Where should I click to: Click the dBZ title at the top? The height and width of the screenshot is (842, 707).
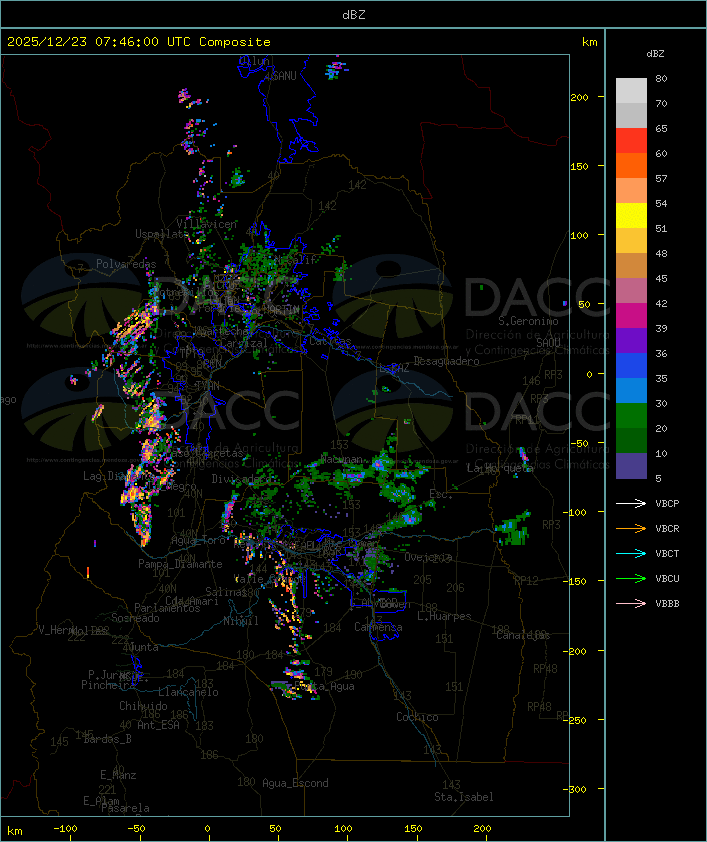coord(354,14)
